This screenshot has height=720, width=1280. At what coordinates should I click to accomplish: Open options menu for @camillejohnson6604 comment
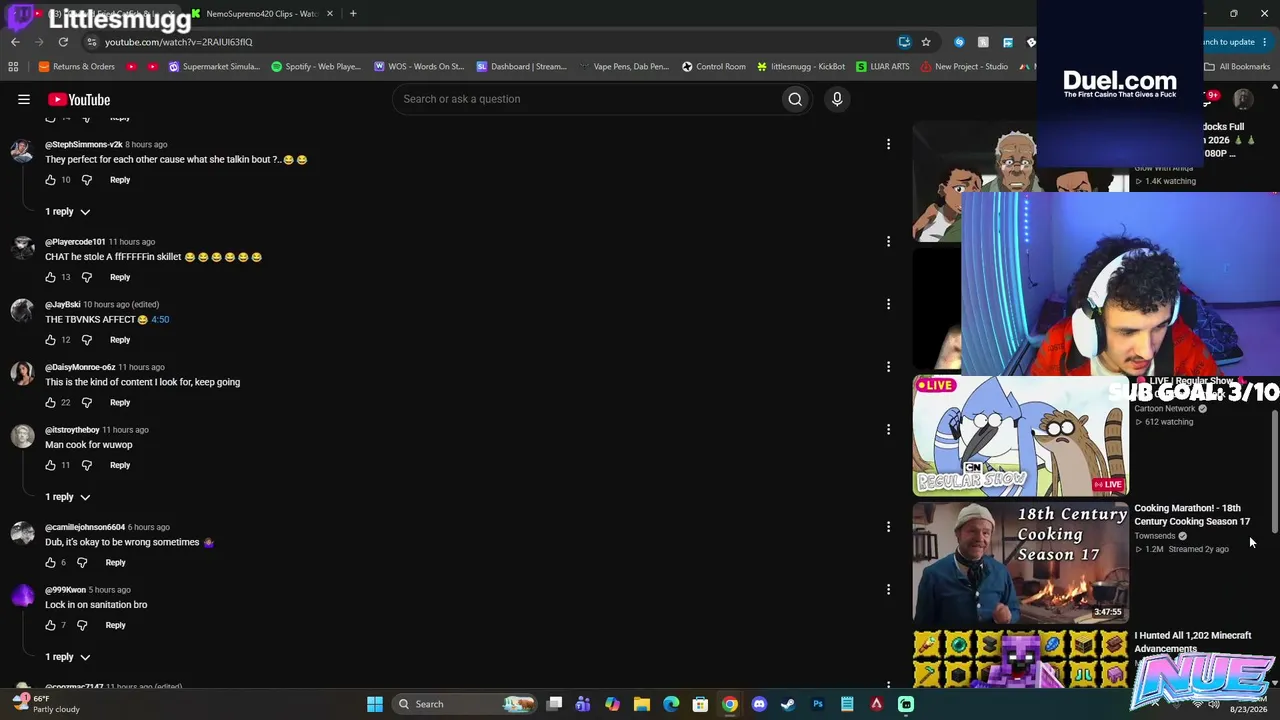coord(888,527)
